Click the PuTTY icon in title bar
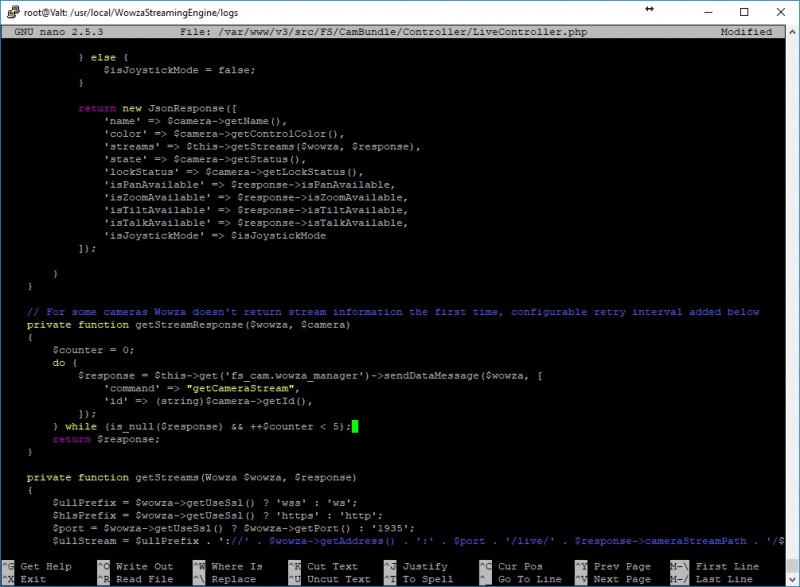This screenshot has width=800, height=587. (x=13, y=12)
